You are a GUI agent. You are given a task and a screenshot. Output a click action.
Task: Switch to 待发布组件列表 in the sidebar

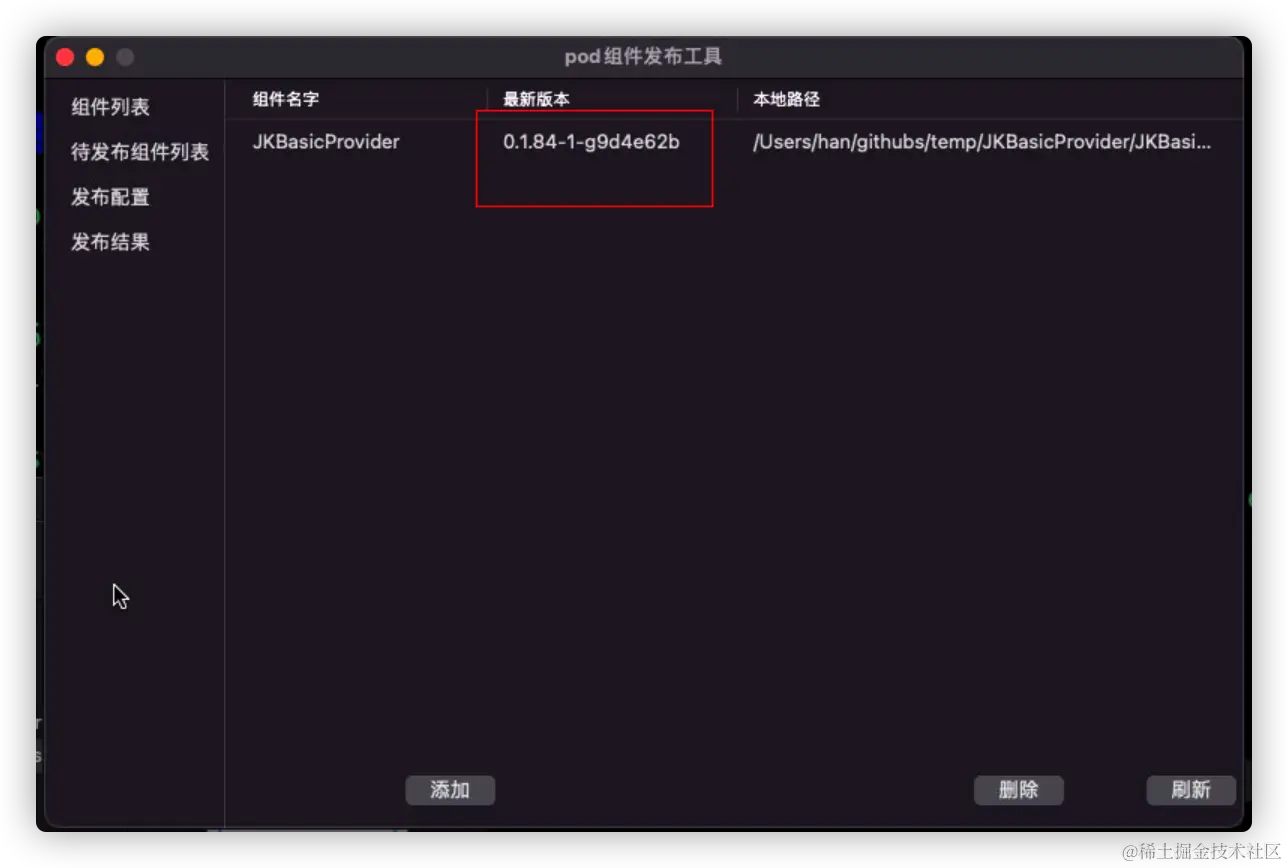(x=139, y=152)
